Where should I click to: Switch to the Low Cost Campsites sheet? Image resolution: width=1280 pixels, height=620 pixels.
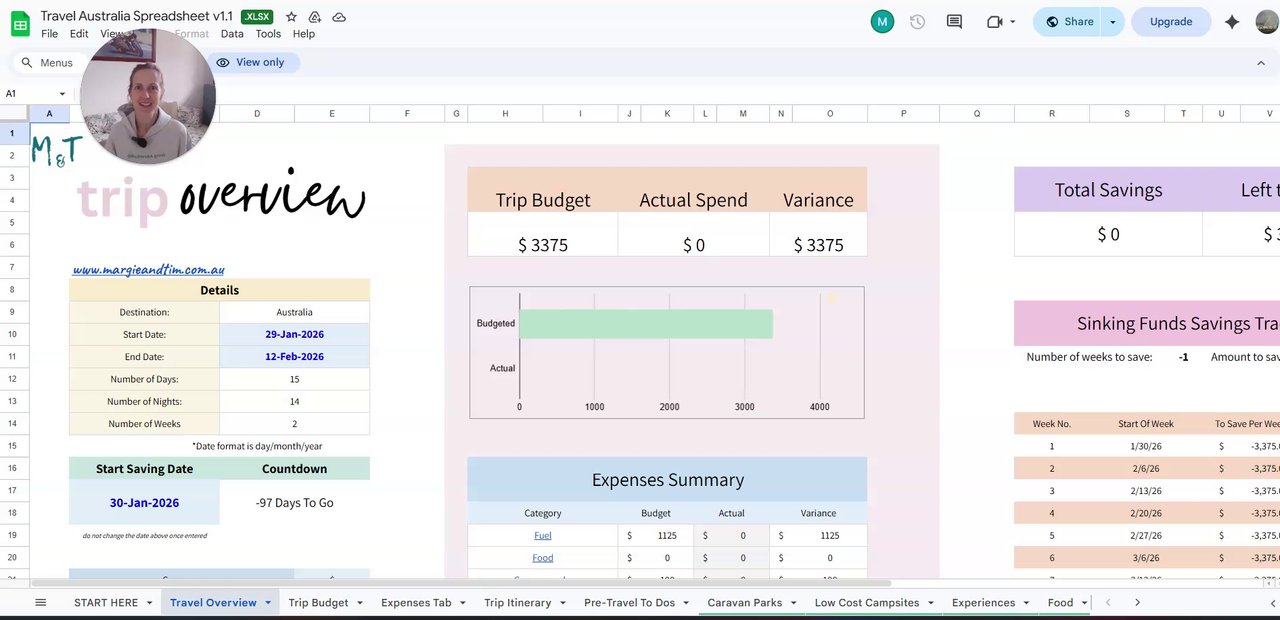866,603
